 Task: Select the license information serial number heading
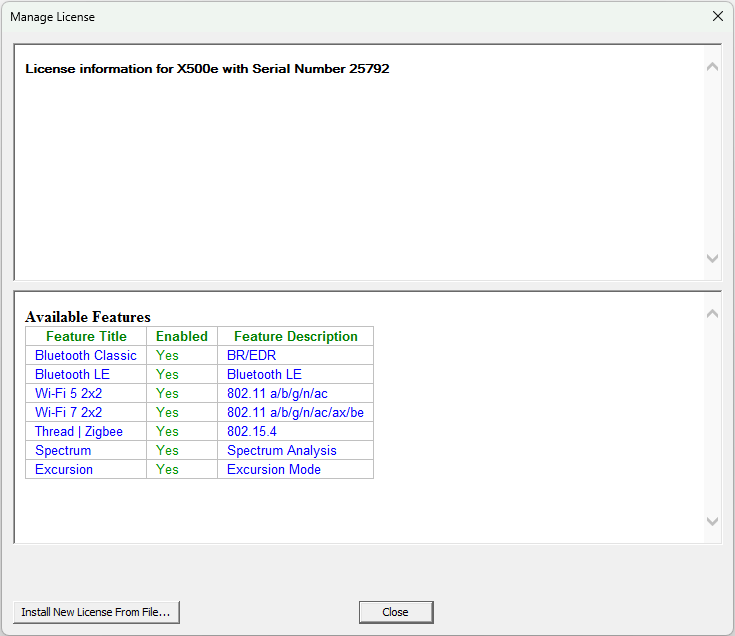coord(207,69)
